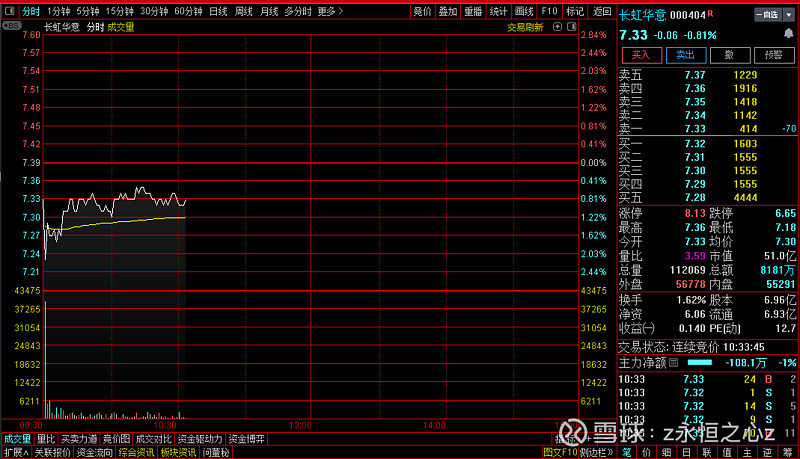
Task: Select the 竞价图 indicator tab
Action: [116, 439]
